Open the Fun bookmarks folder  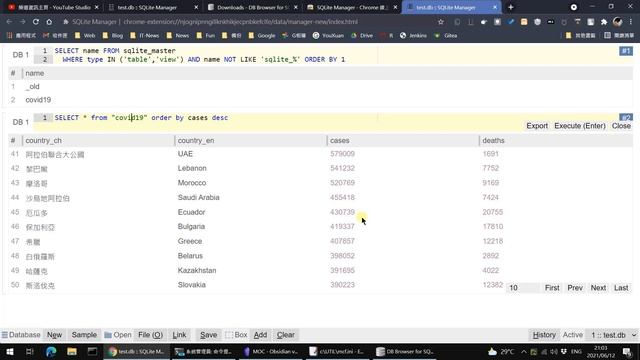tap(205, 36)
